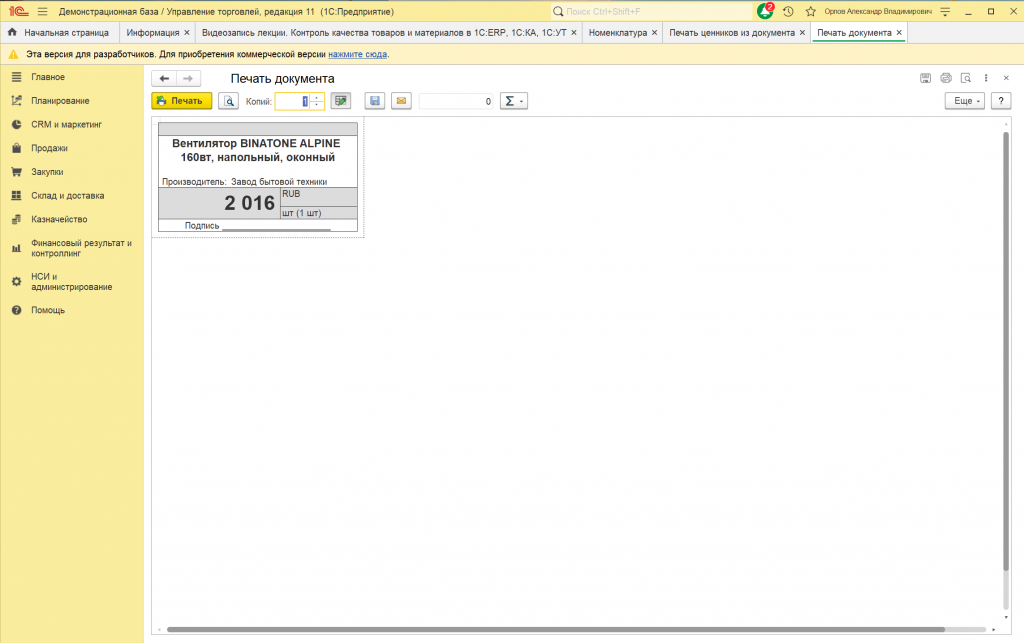Open print preview magnifier icon in toolbar
Image resolution: width=1024 pixels, height=643 pixels.
228,101
